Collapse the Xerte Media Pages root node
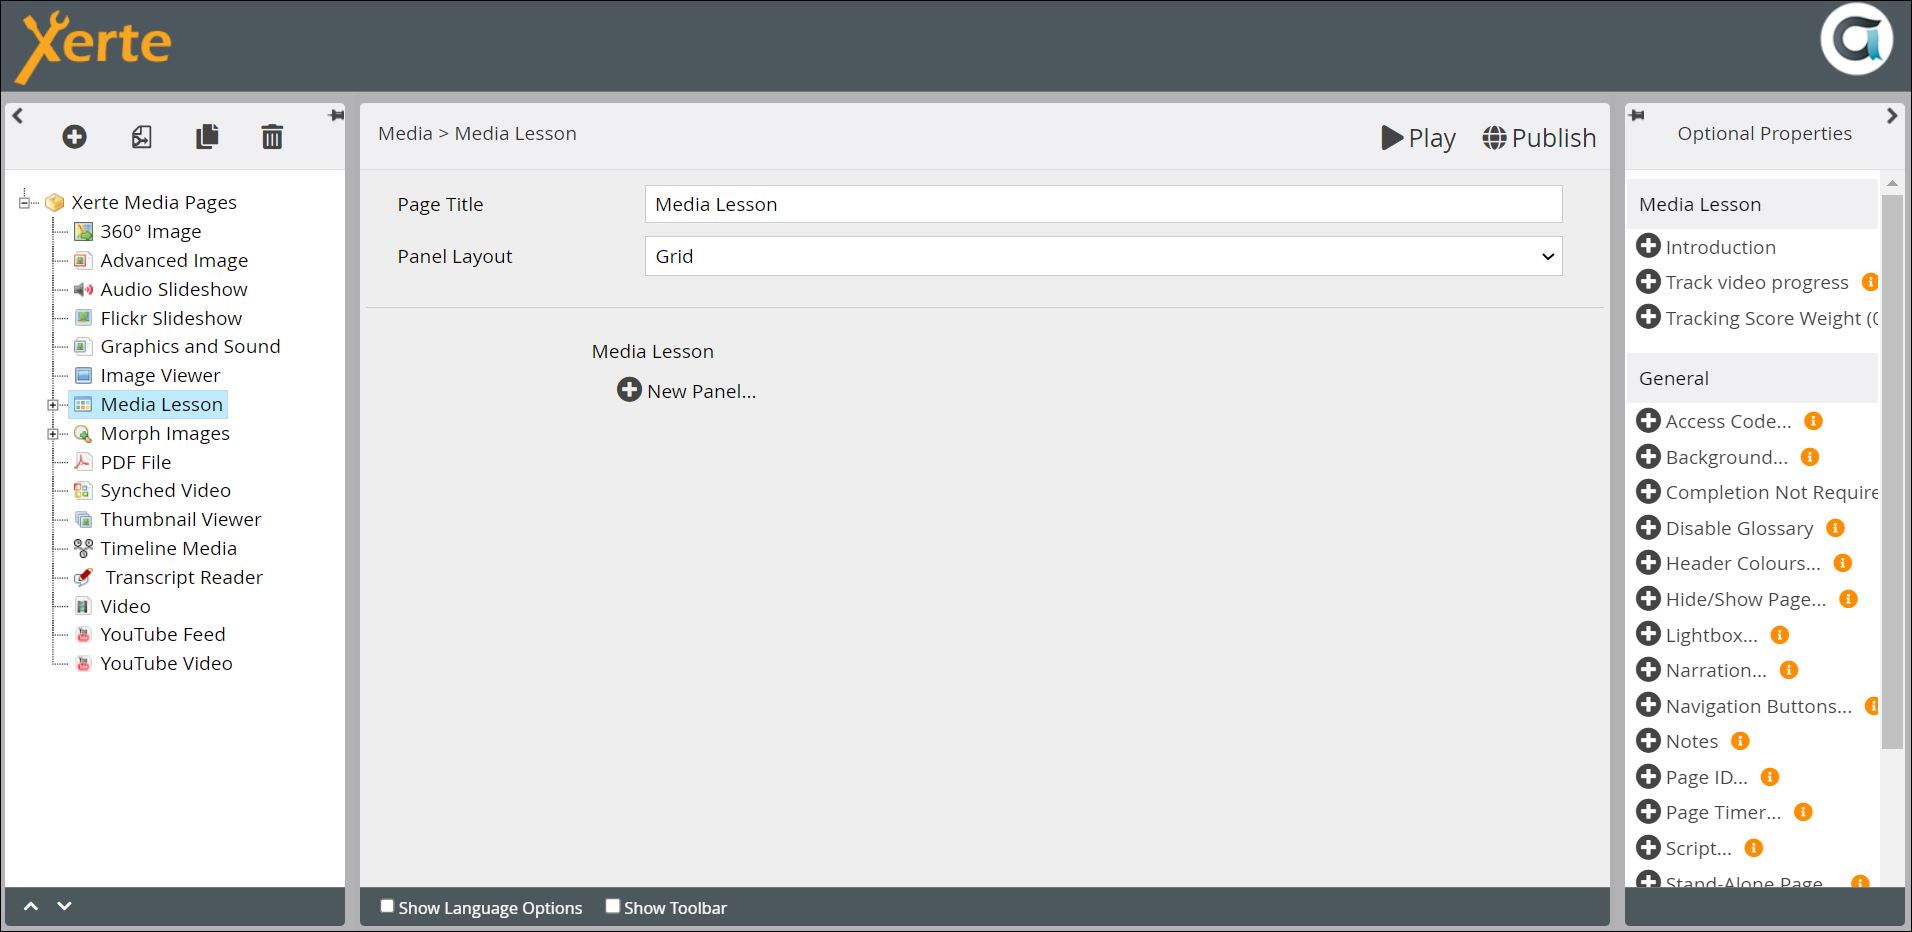Viewport: 1912px width, 932px height. (24, 203)
